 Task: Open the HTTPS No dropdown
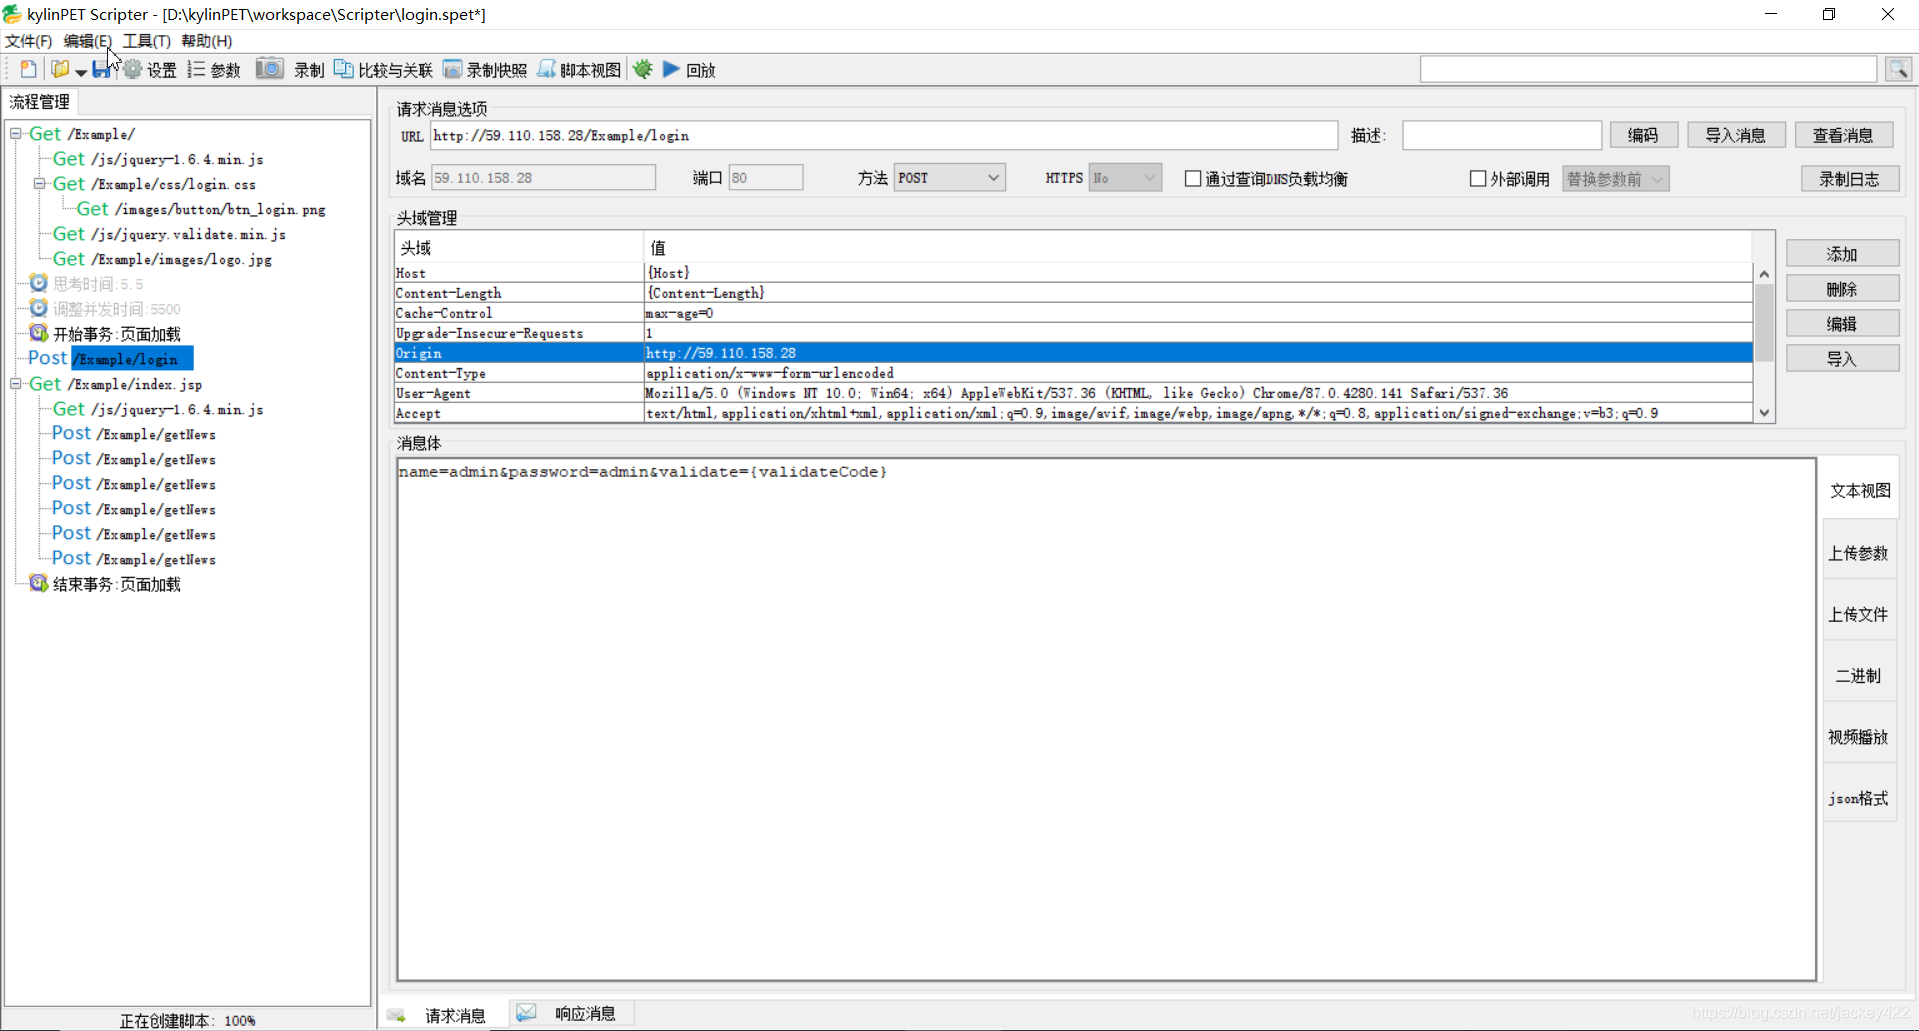1125,178
